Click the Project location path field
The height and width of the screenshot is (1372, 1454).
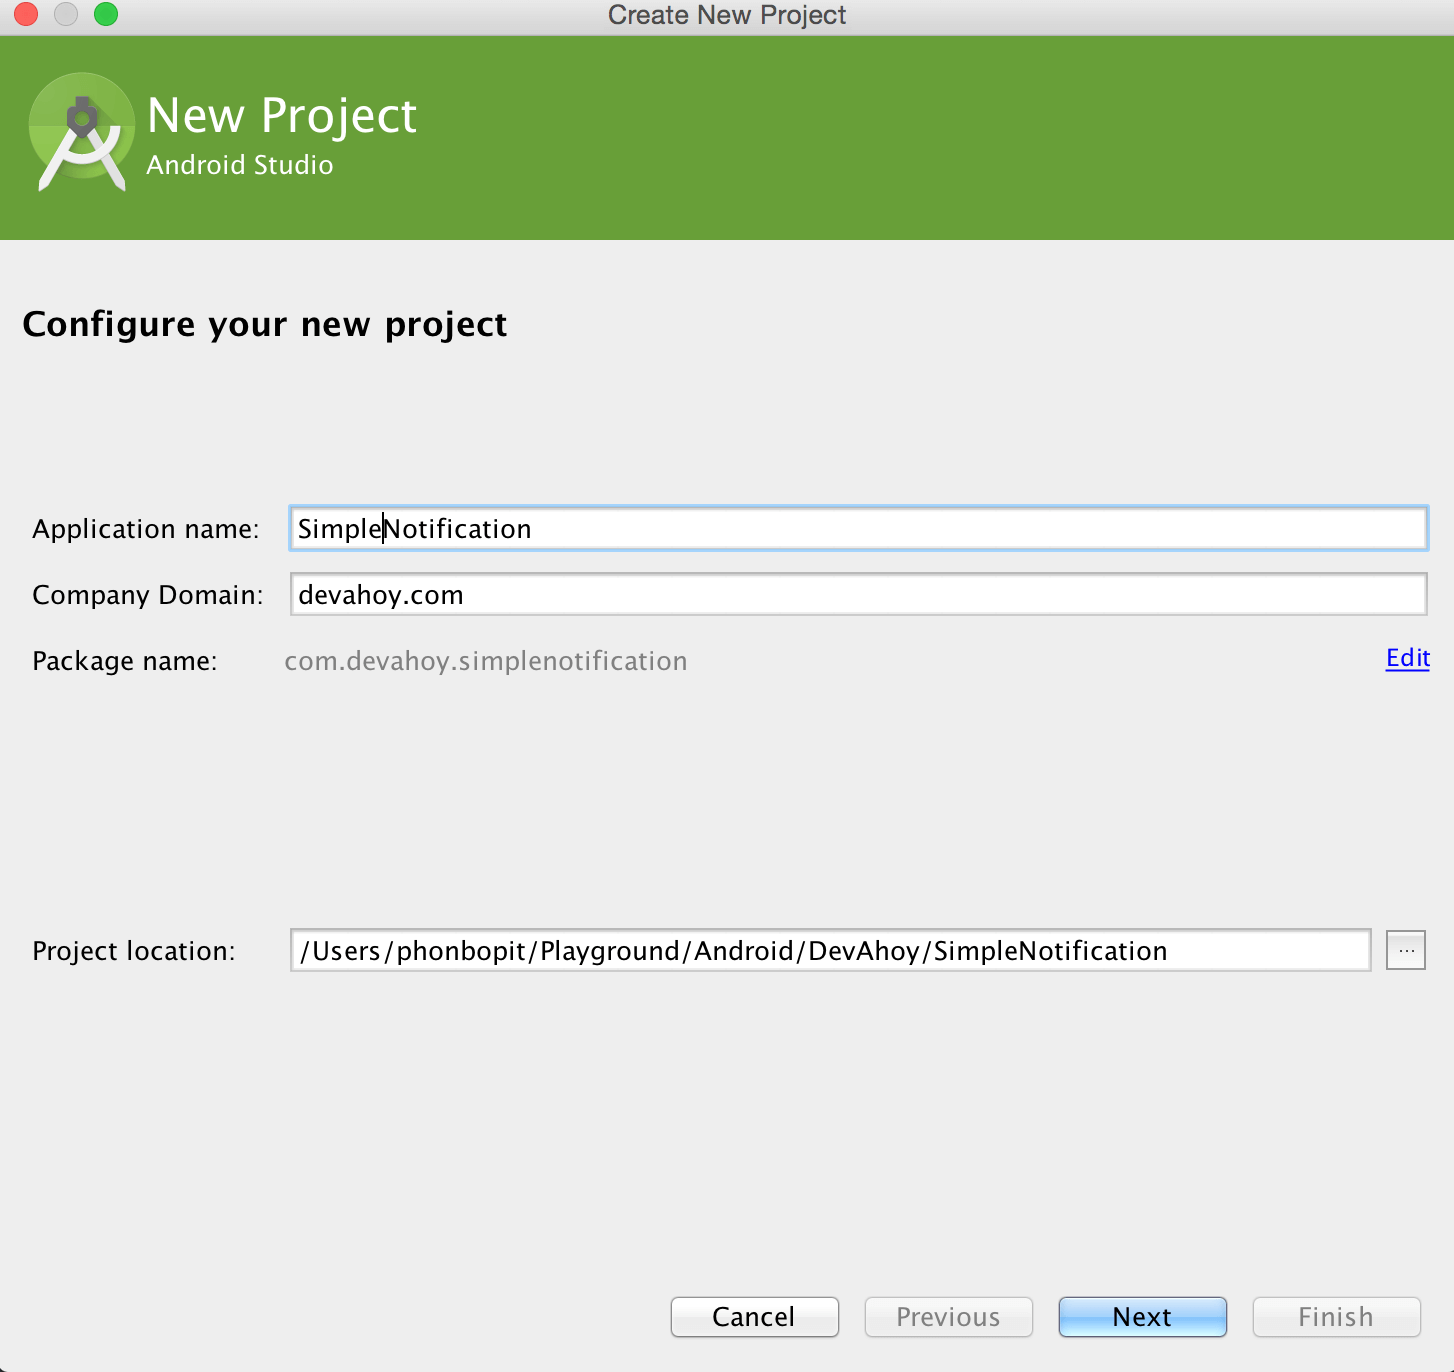pyautogui.click(x=830, y=950)
